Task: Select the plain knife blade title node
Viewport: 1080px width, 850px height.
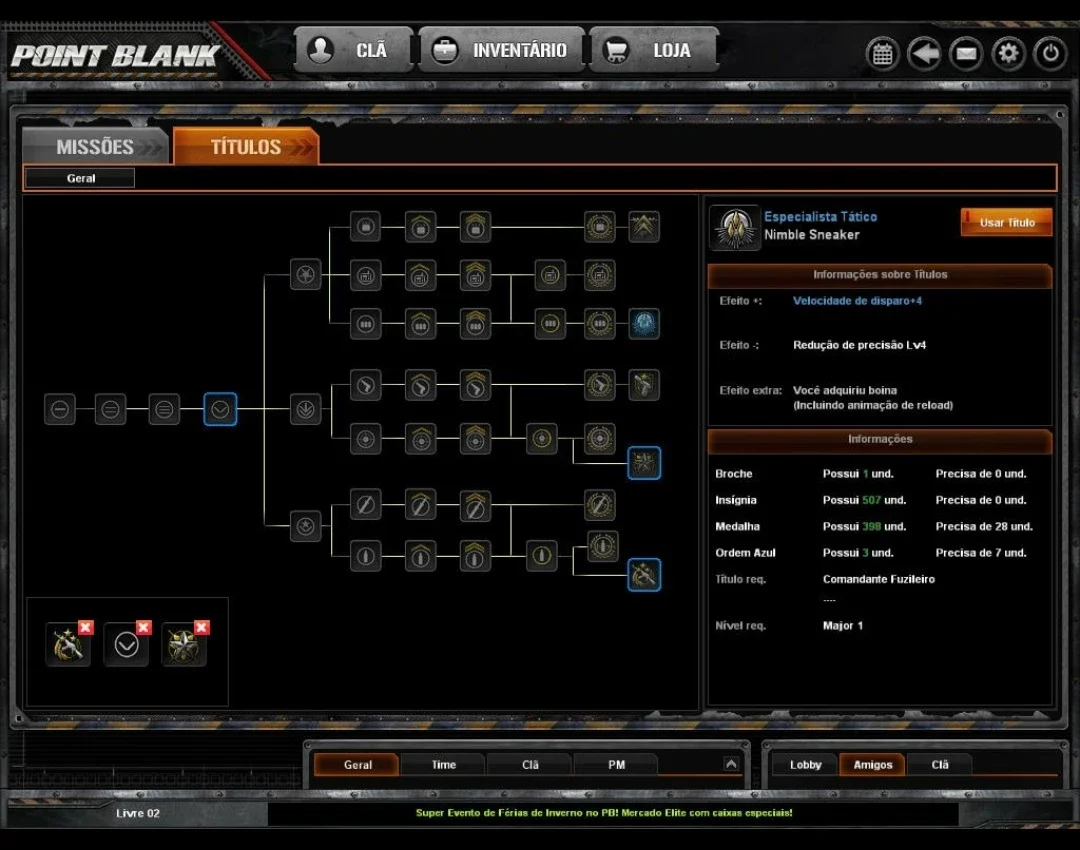Action: pyautogui.click(x=366, y=506)
